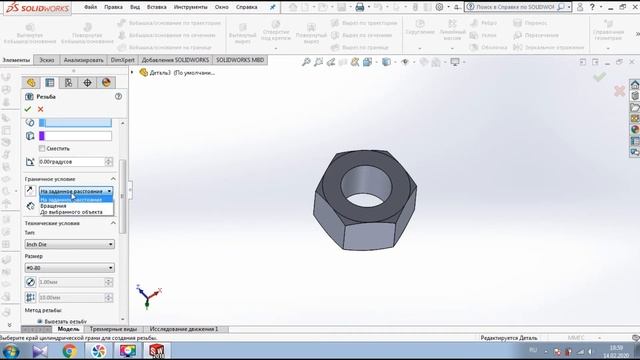Click the 0.00градусов angle field

[x=72, y=162]
